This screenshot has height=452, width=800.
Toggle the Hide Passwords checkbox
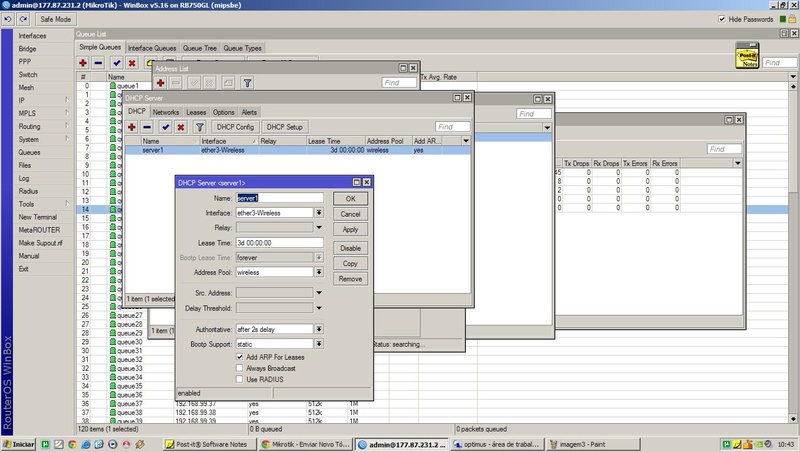point(723,19)
